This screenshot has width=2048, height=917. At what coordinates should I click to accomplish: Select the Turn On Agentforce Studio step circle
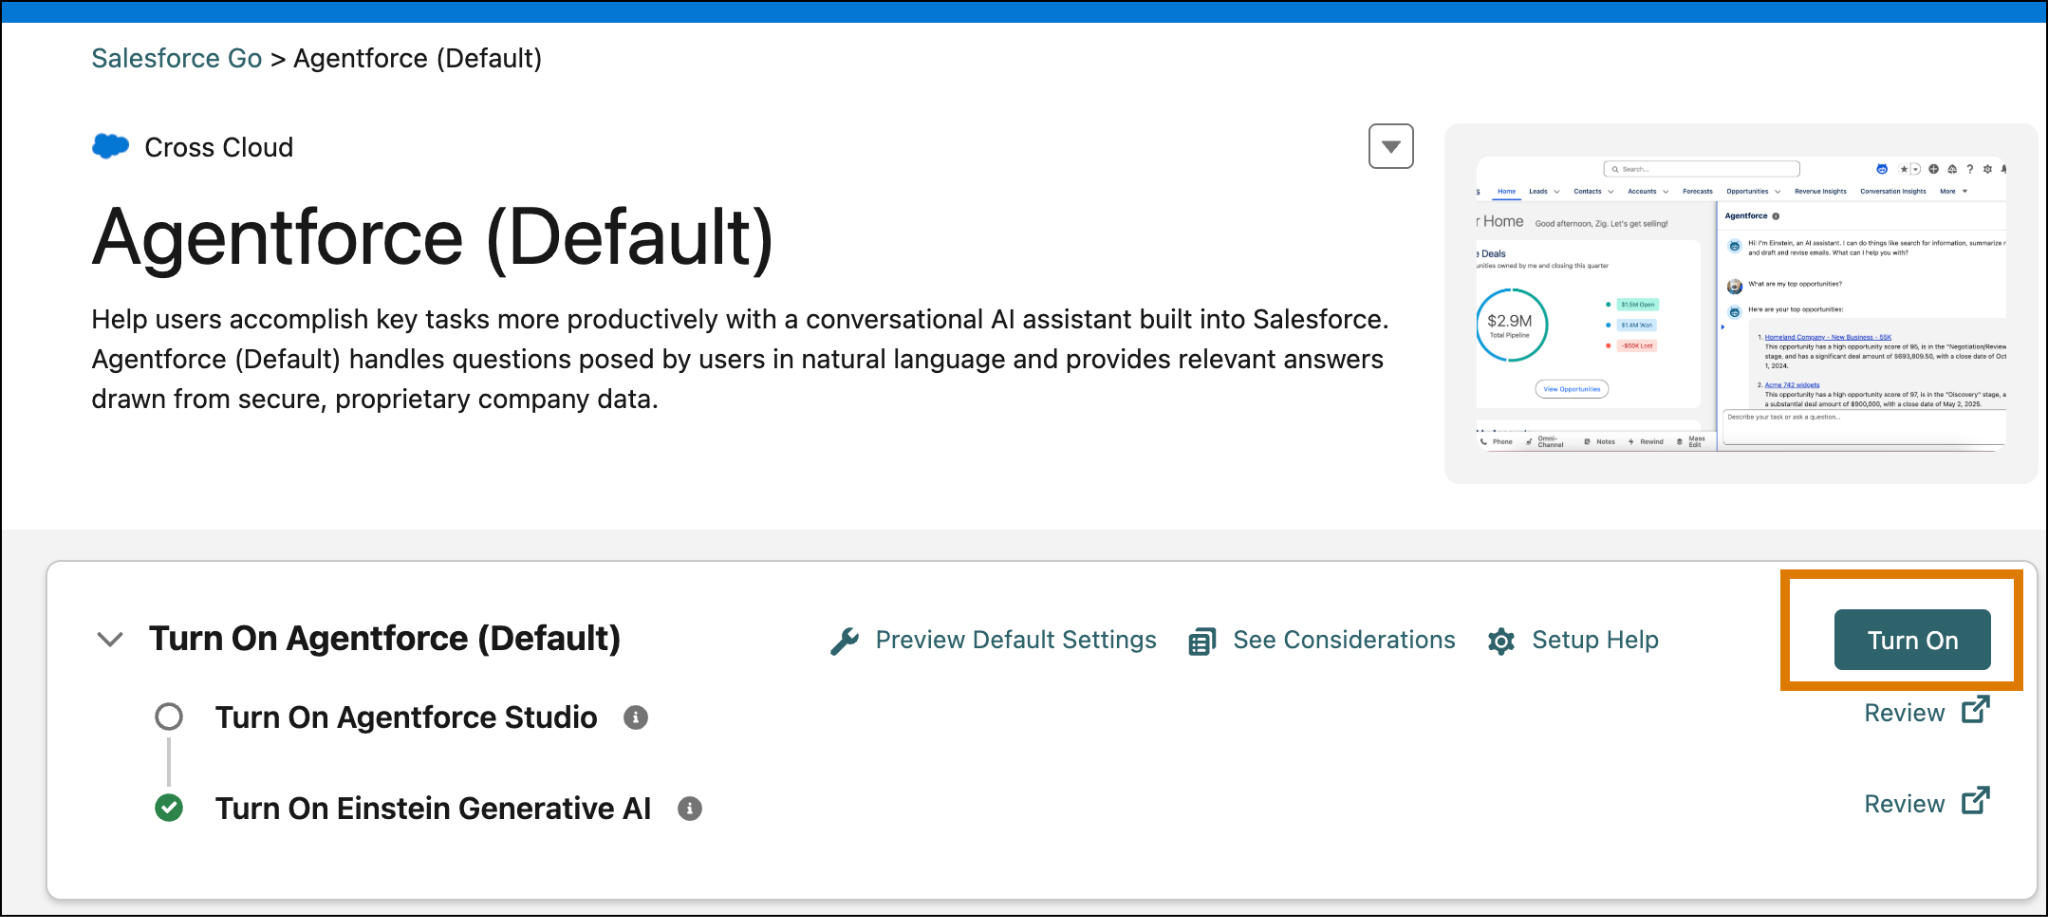(169, 717)
